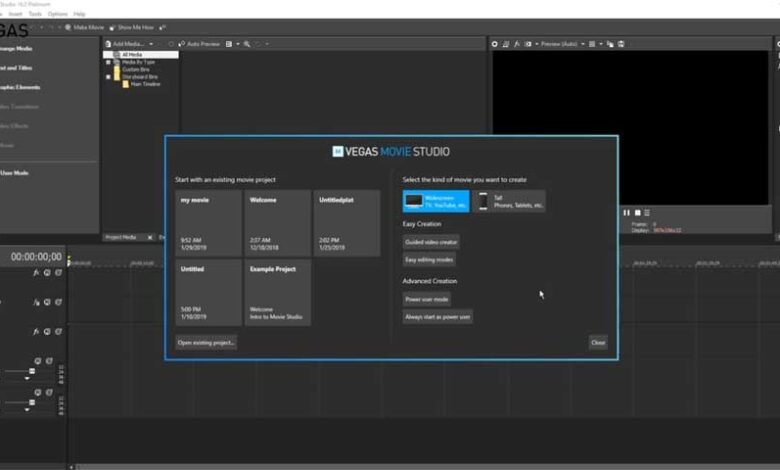This screenshot has height=470, width=780.
Task: Open the 'Welcome' recent project card
Action: (x=278, y=223)
